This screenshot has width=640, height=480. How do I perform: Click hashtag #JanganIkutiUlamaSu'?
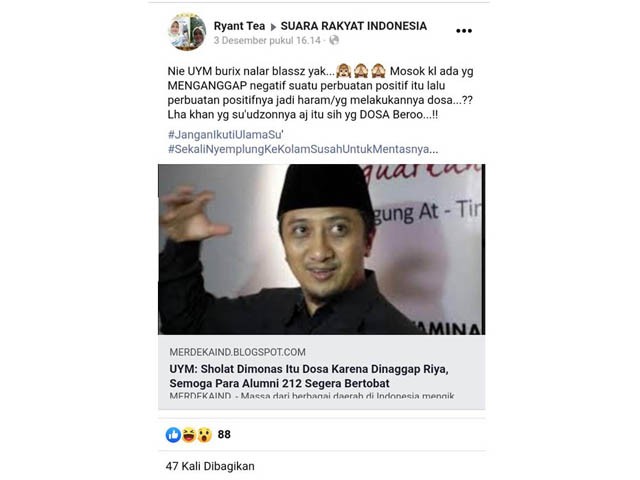tap(225, 135)
